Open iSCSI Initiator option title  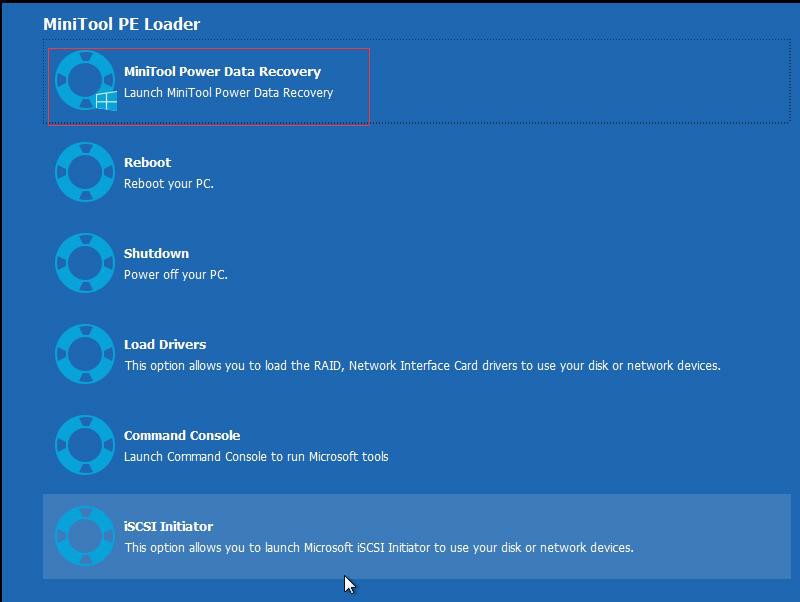pyautogui.click(x=168, y=526)
